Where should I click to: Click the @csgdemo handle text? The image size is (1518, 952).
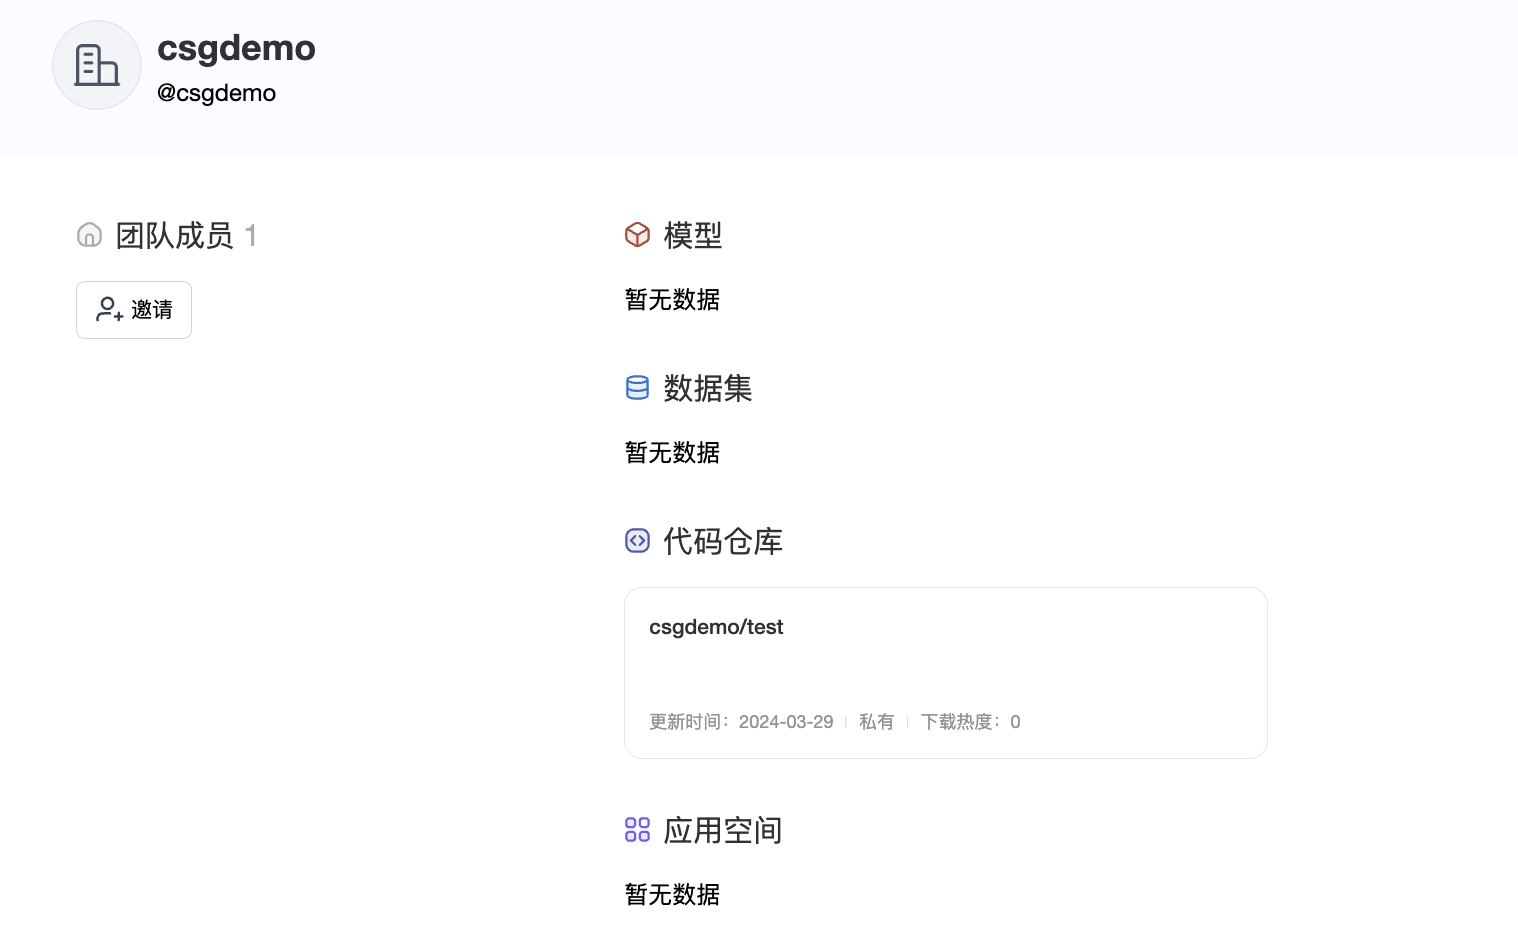[216, 93]
